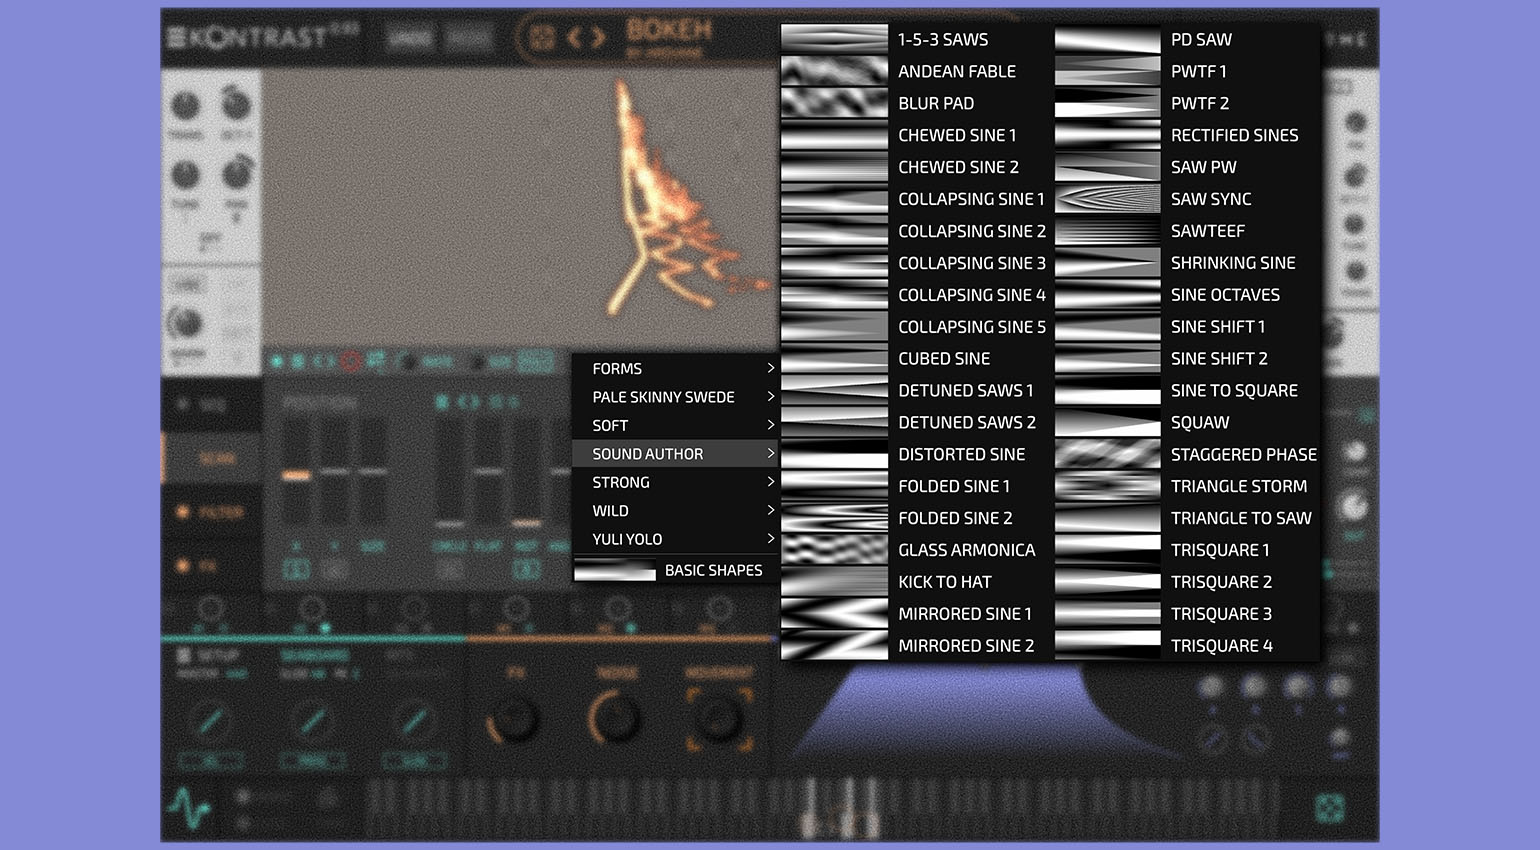
Task: Click the orange position slider handle
Action: (296, 476)
